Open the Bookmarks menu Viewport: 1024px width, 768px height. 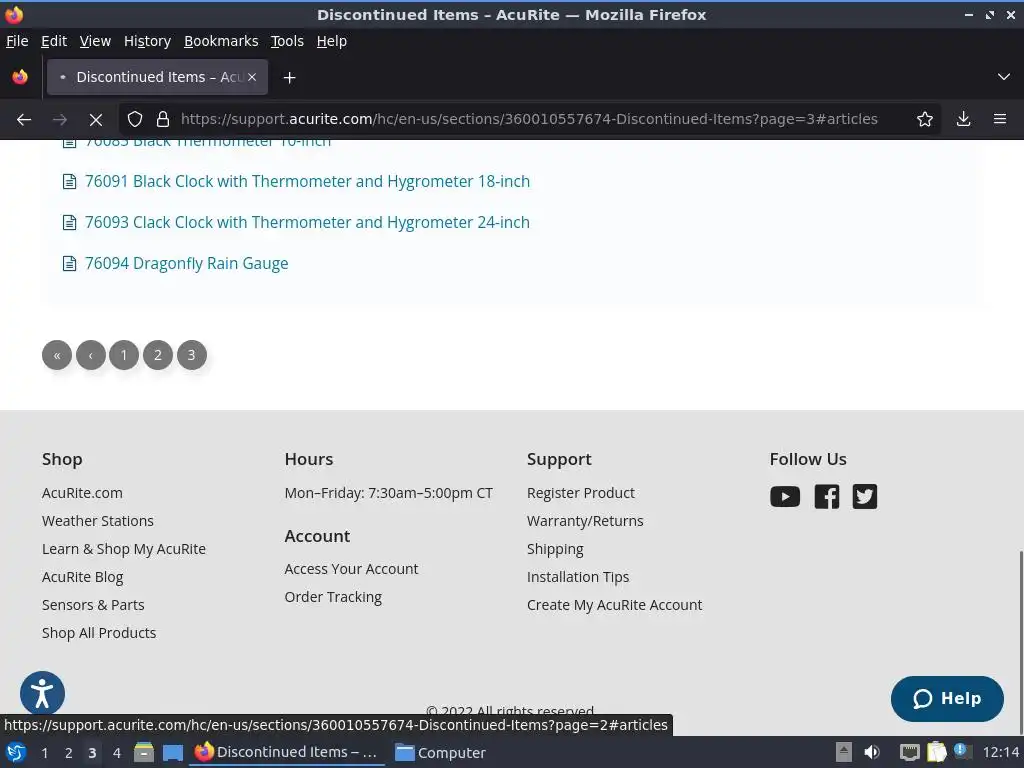tap(221, 41)
